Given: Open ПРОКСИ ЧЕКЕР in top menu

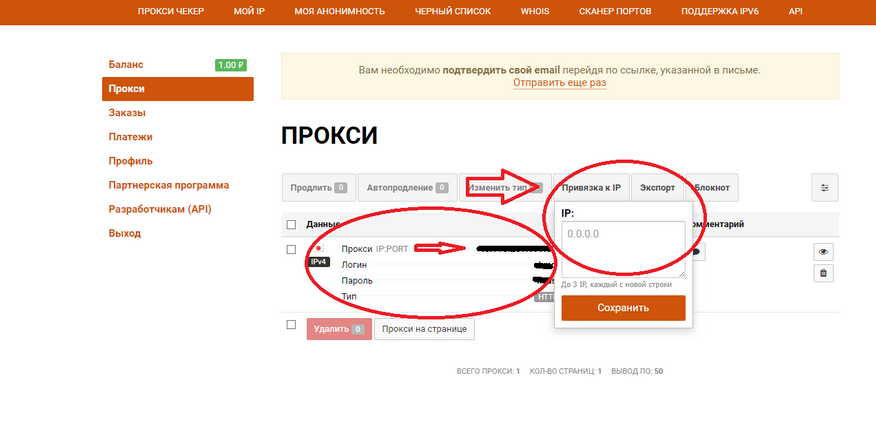Looking at the screenshot, I should (x=171, y=11).
